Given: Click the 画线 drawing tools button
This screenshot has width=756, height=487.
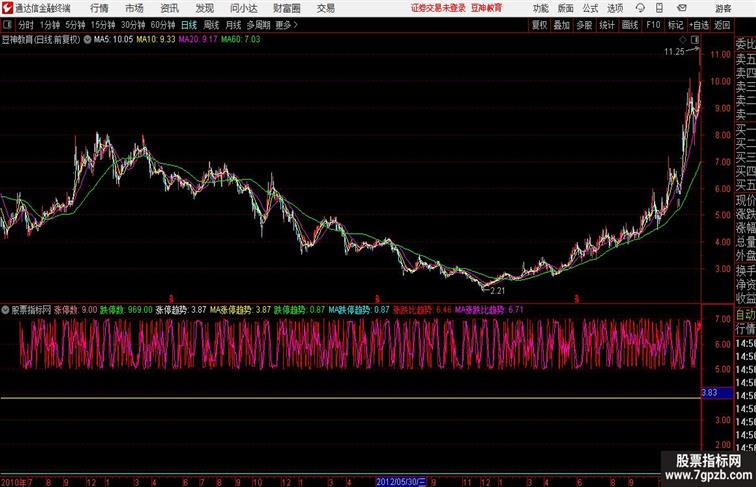Looking at the screenshot, I should pos(630,25).
